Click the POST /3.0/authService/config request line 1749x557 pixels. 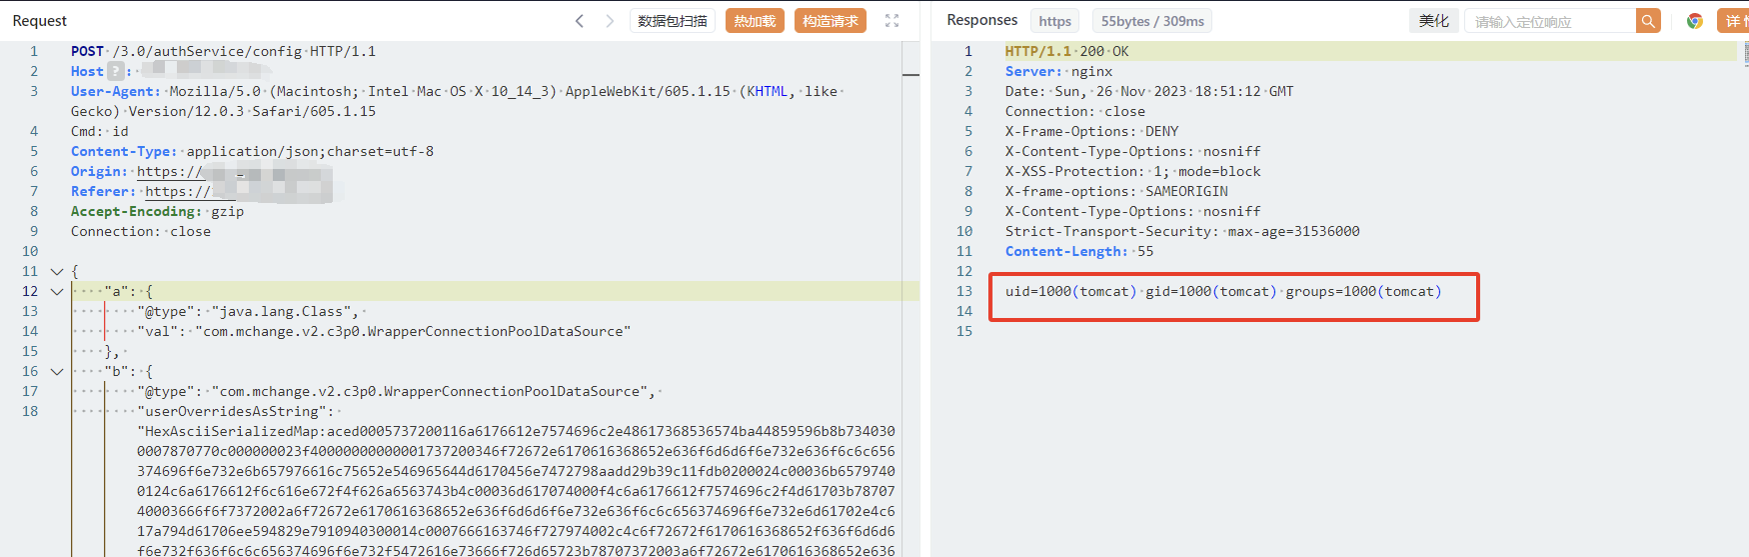point(223,51)
